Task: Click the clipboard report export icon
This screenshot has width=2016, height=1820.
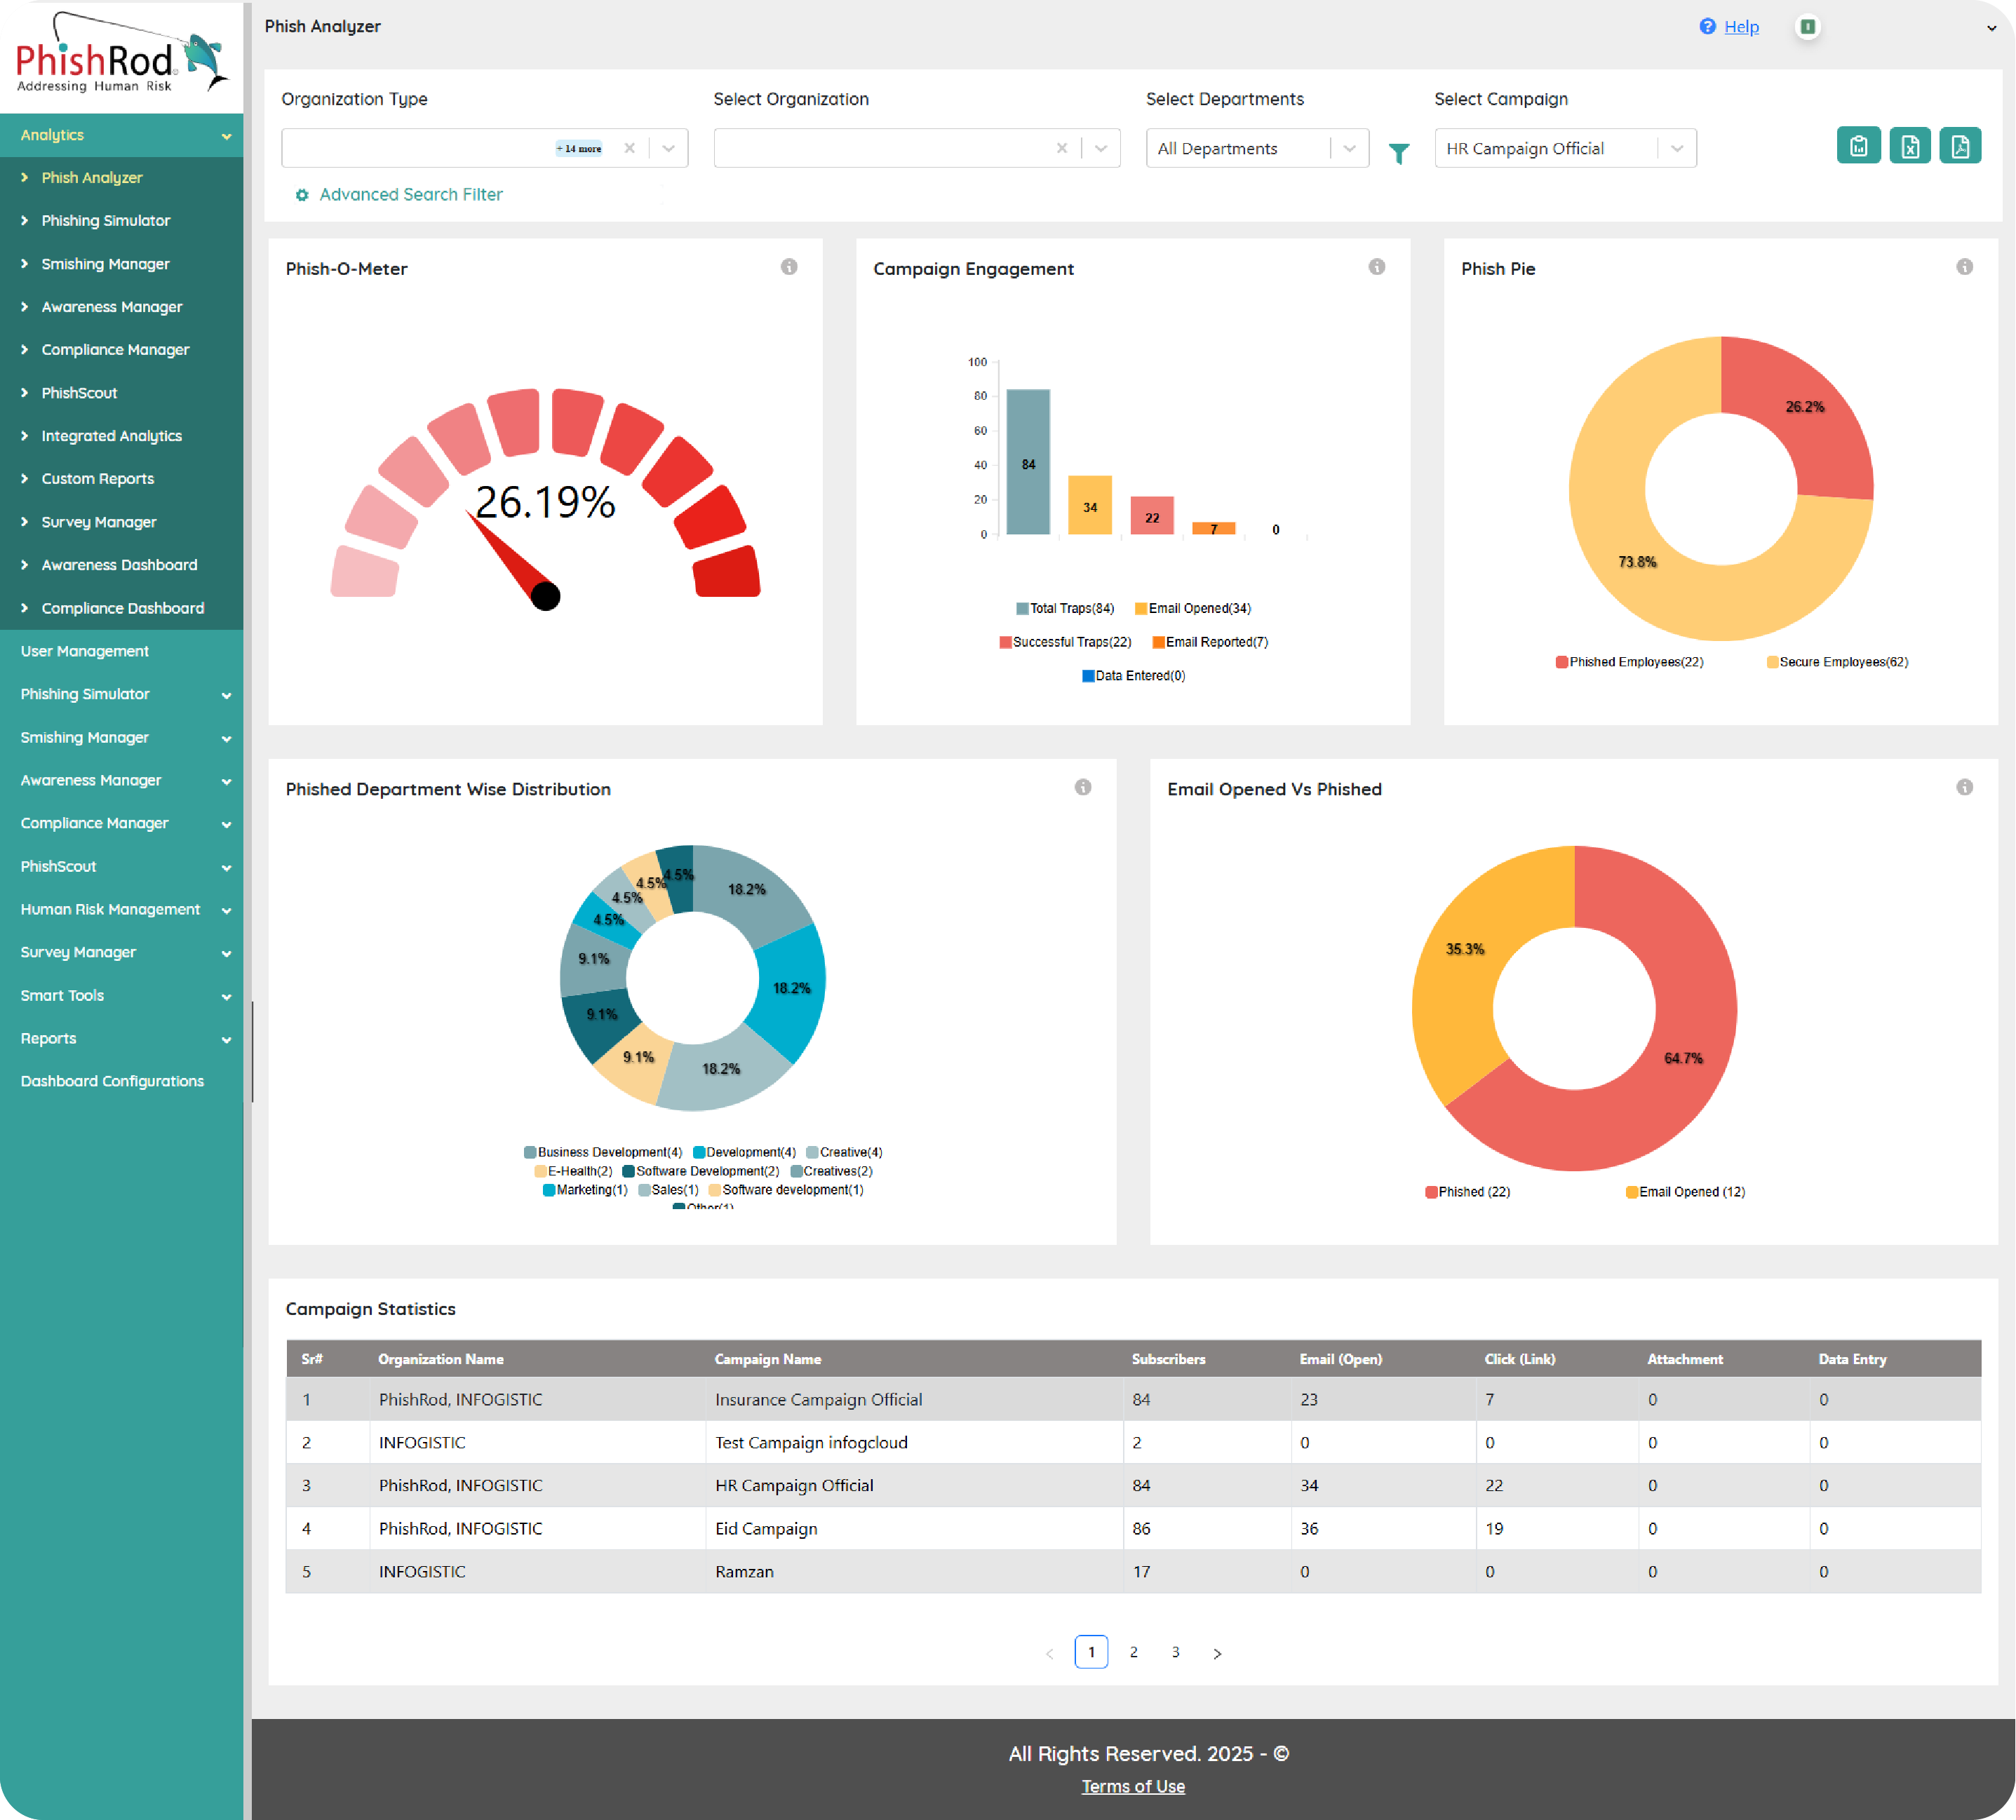Action: (x=1858, y=146)
